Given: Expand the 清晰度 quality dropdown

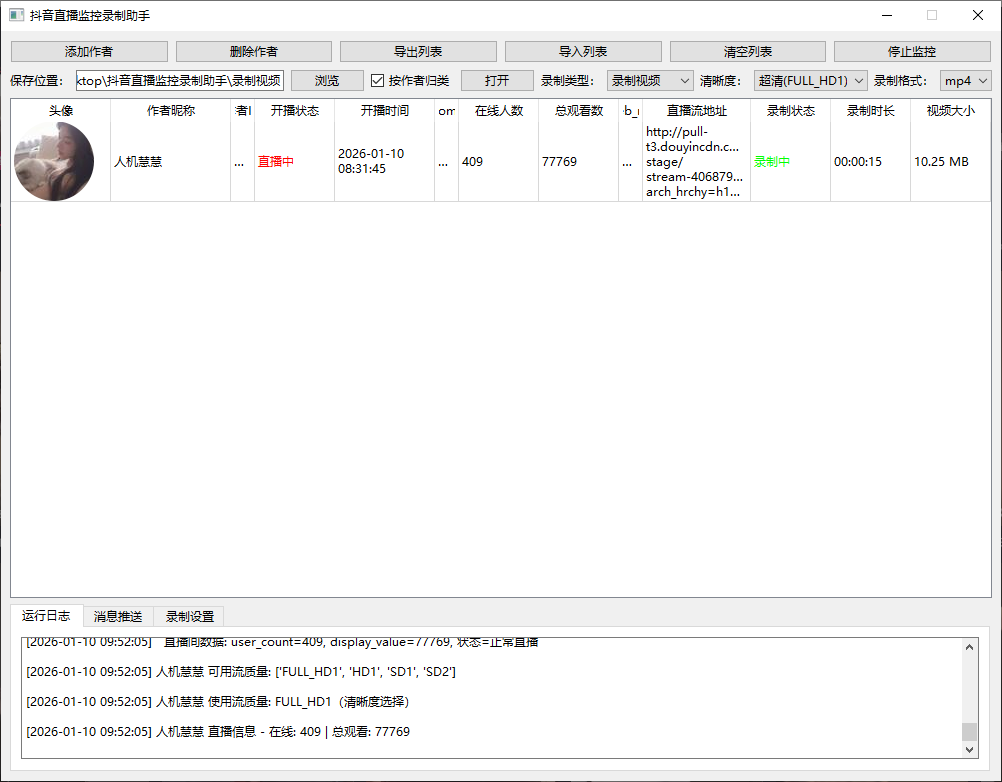Looking at the screenshot, I should (810, 80).
